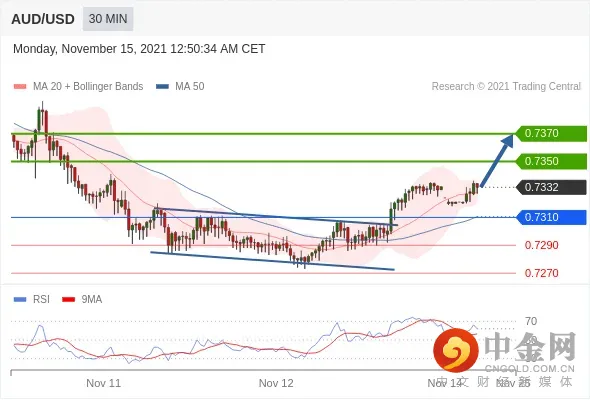Click the 'MA 20 + Bollinger Bands' legend label
This screenshot has height=400, width=590.
pyautogui.click(x=88, y=87)
